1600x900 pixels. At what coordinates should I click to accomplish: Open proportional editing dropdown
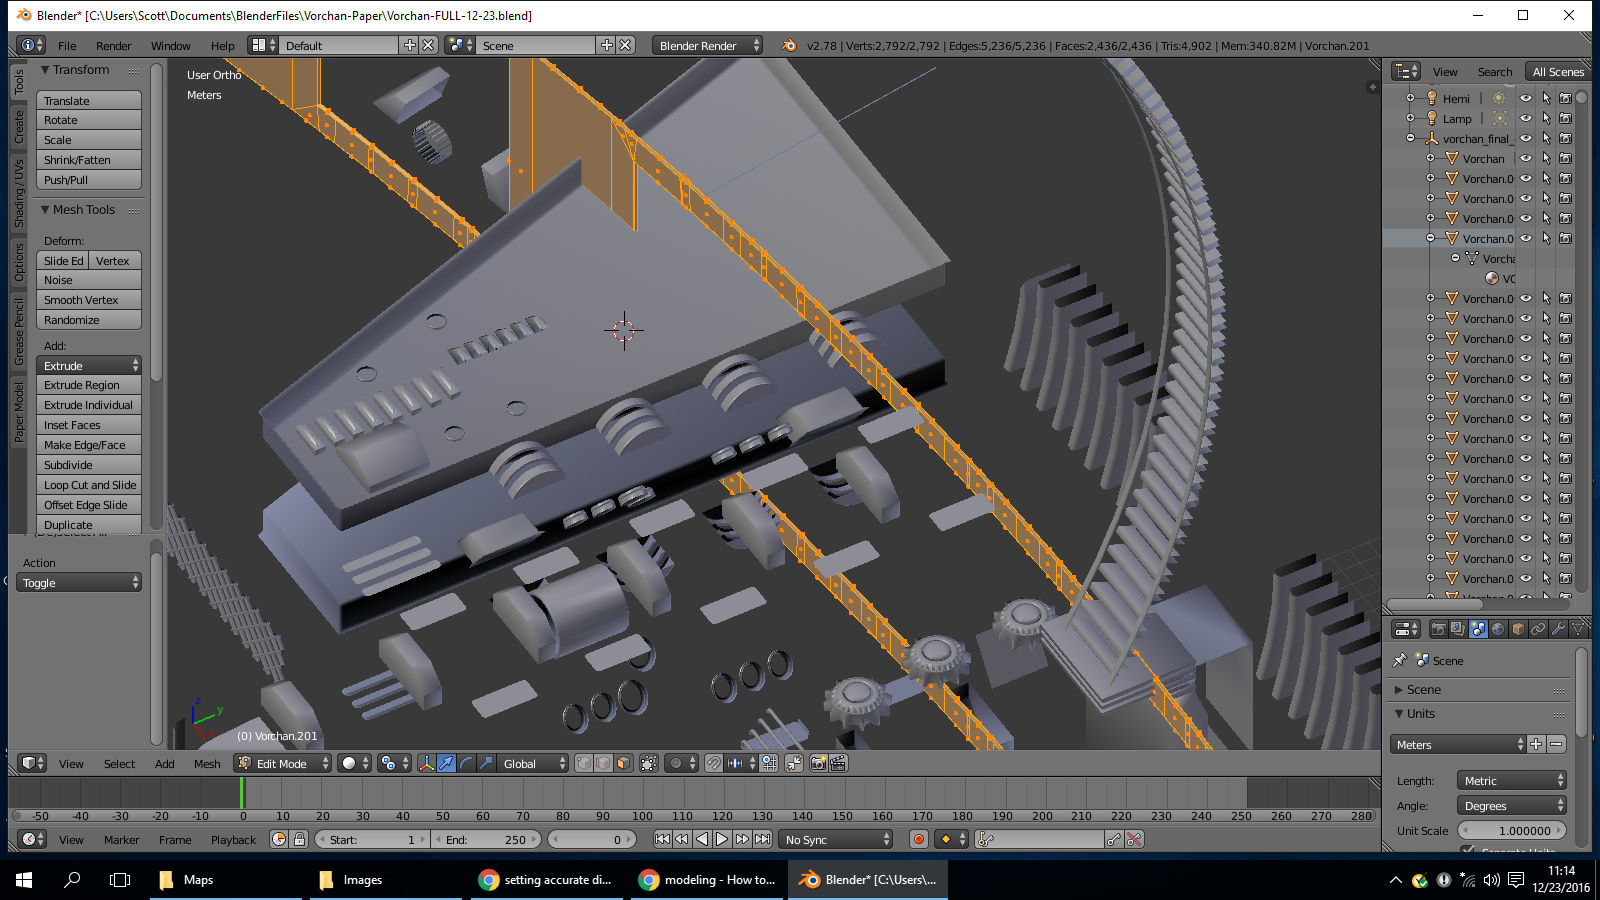point(682,763)
